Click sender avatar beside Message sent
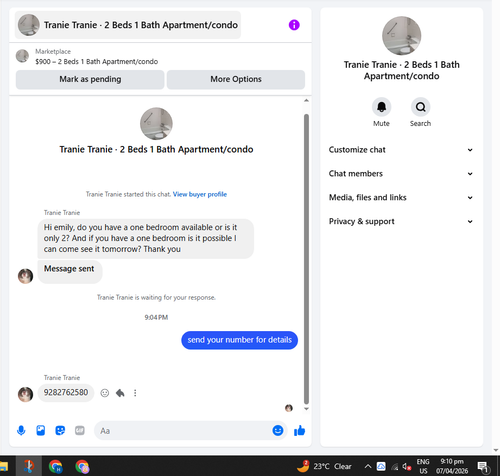 point(25,276)
